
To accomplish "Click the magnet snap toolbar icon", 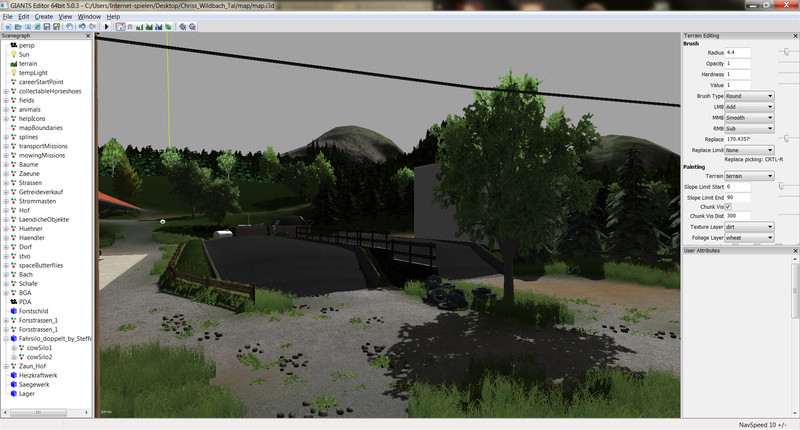I will click(x=130, y=27).
